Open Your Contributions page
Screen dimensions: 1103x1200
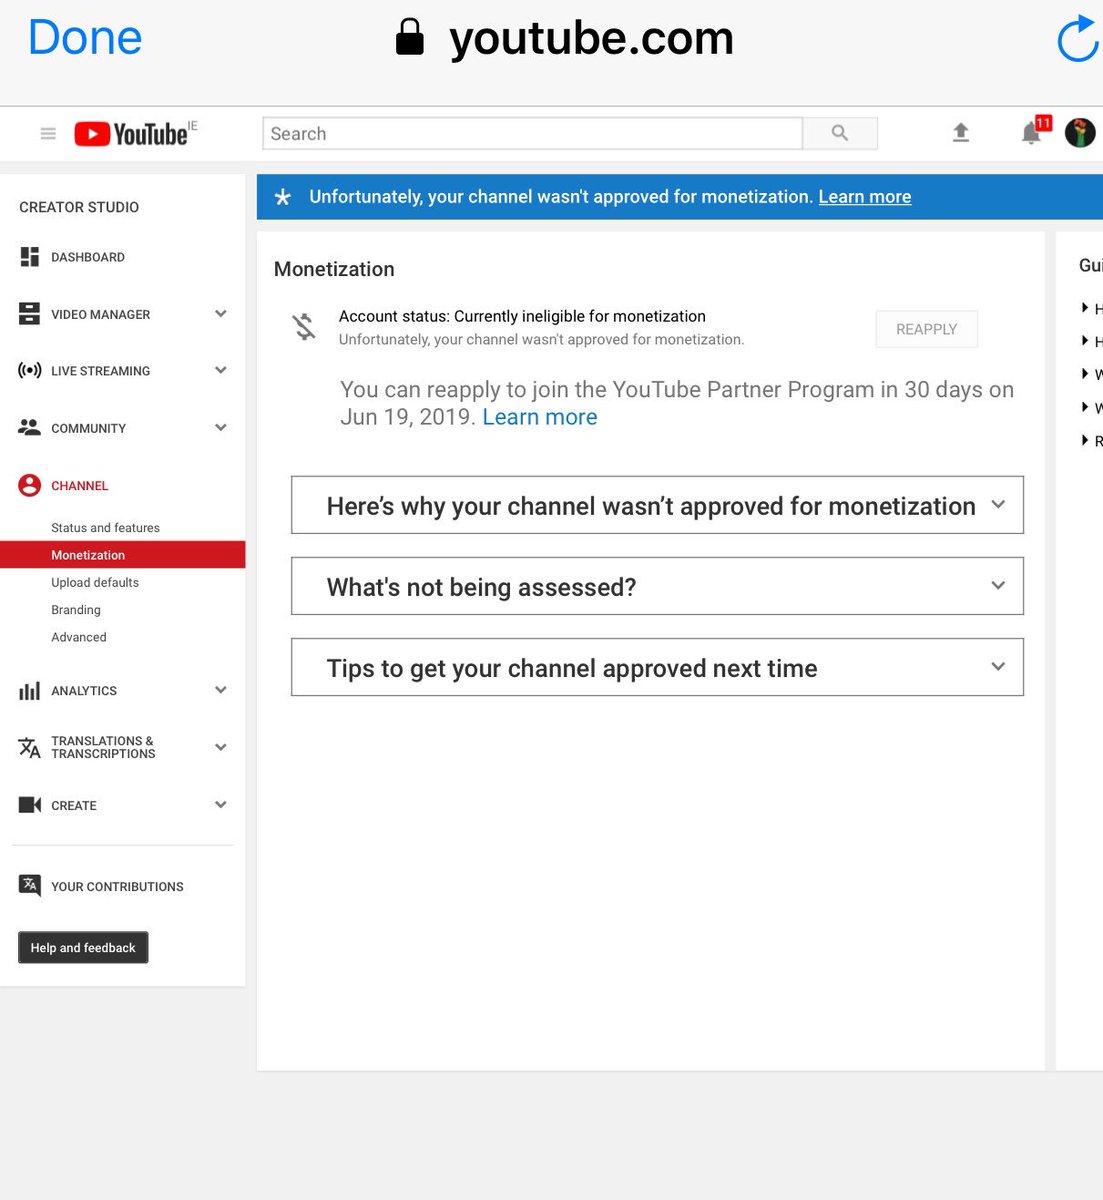(x=117, y=887)
